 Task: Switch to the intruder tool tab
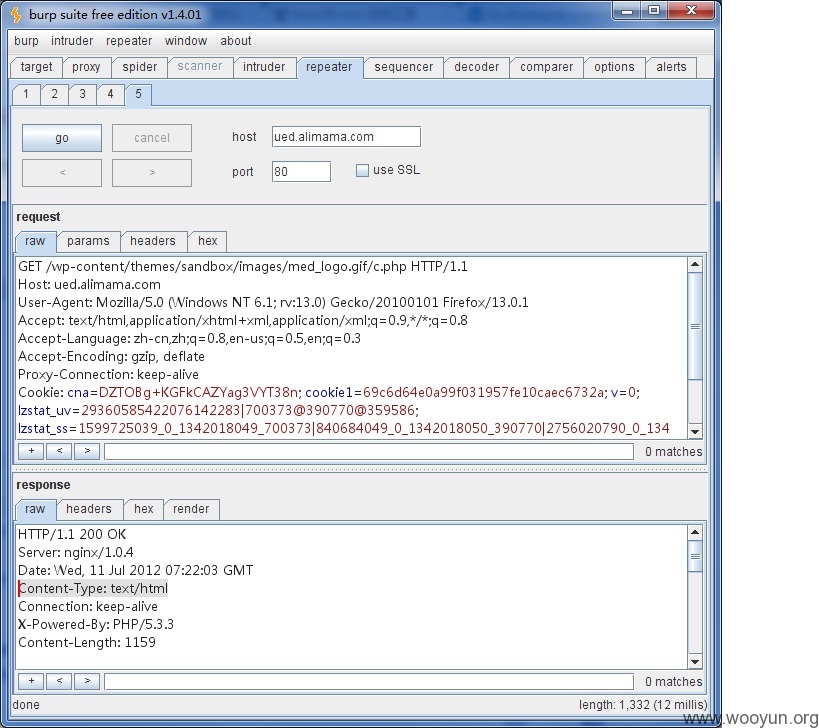click(264, 67)
